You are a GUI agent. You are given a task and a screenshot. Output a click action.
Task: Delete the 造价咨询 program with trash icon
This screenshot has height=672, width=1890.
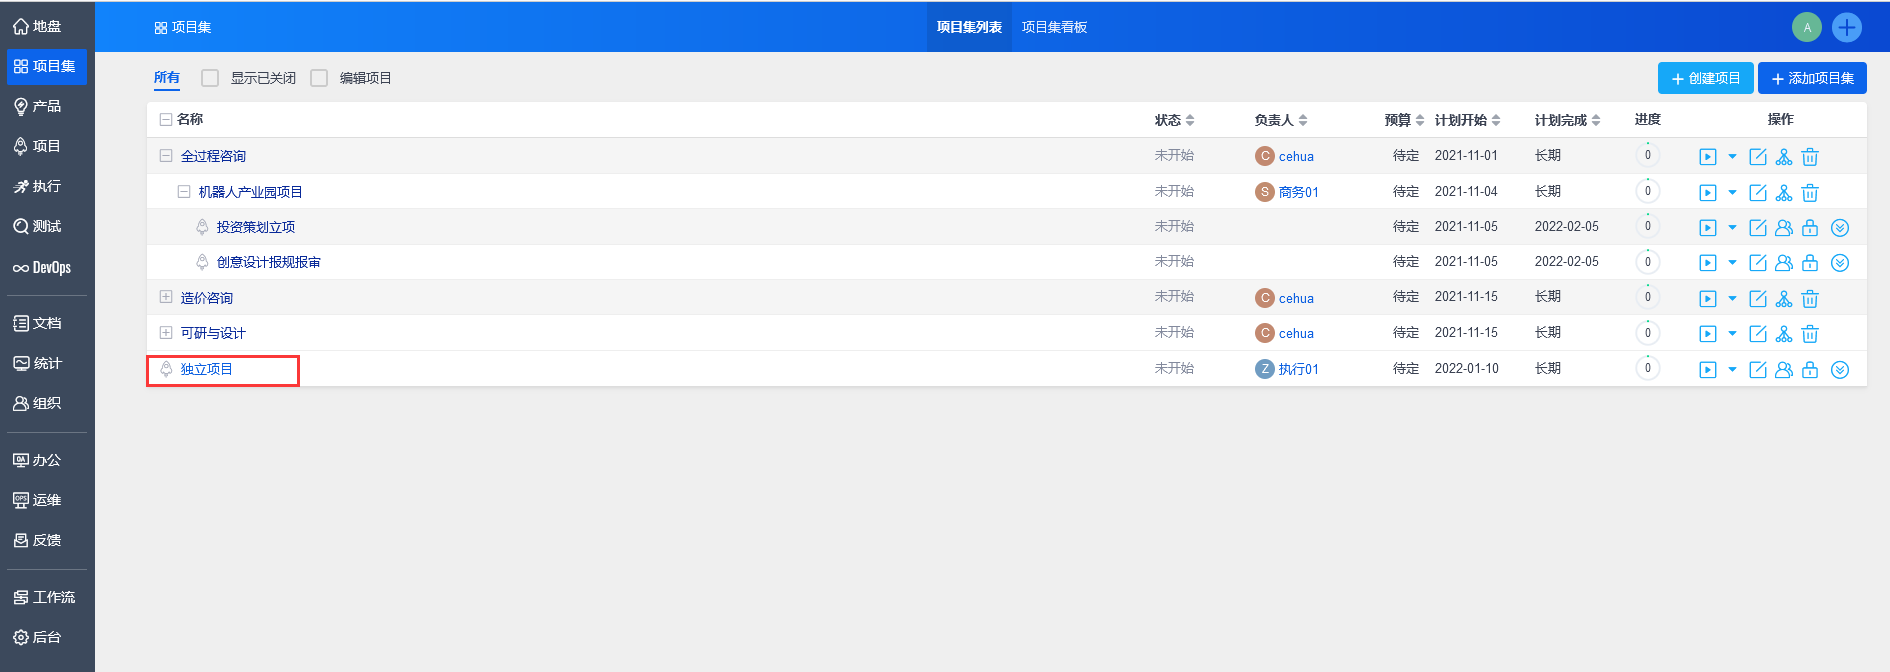click(x=1809, y=299)
